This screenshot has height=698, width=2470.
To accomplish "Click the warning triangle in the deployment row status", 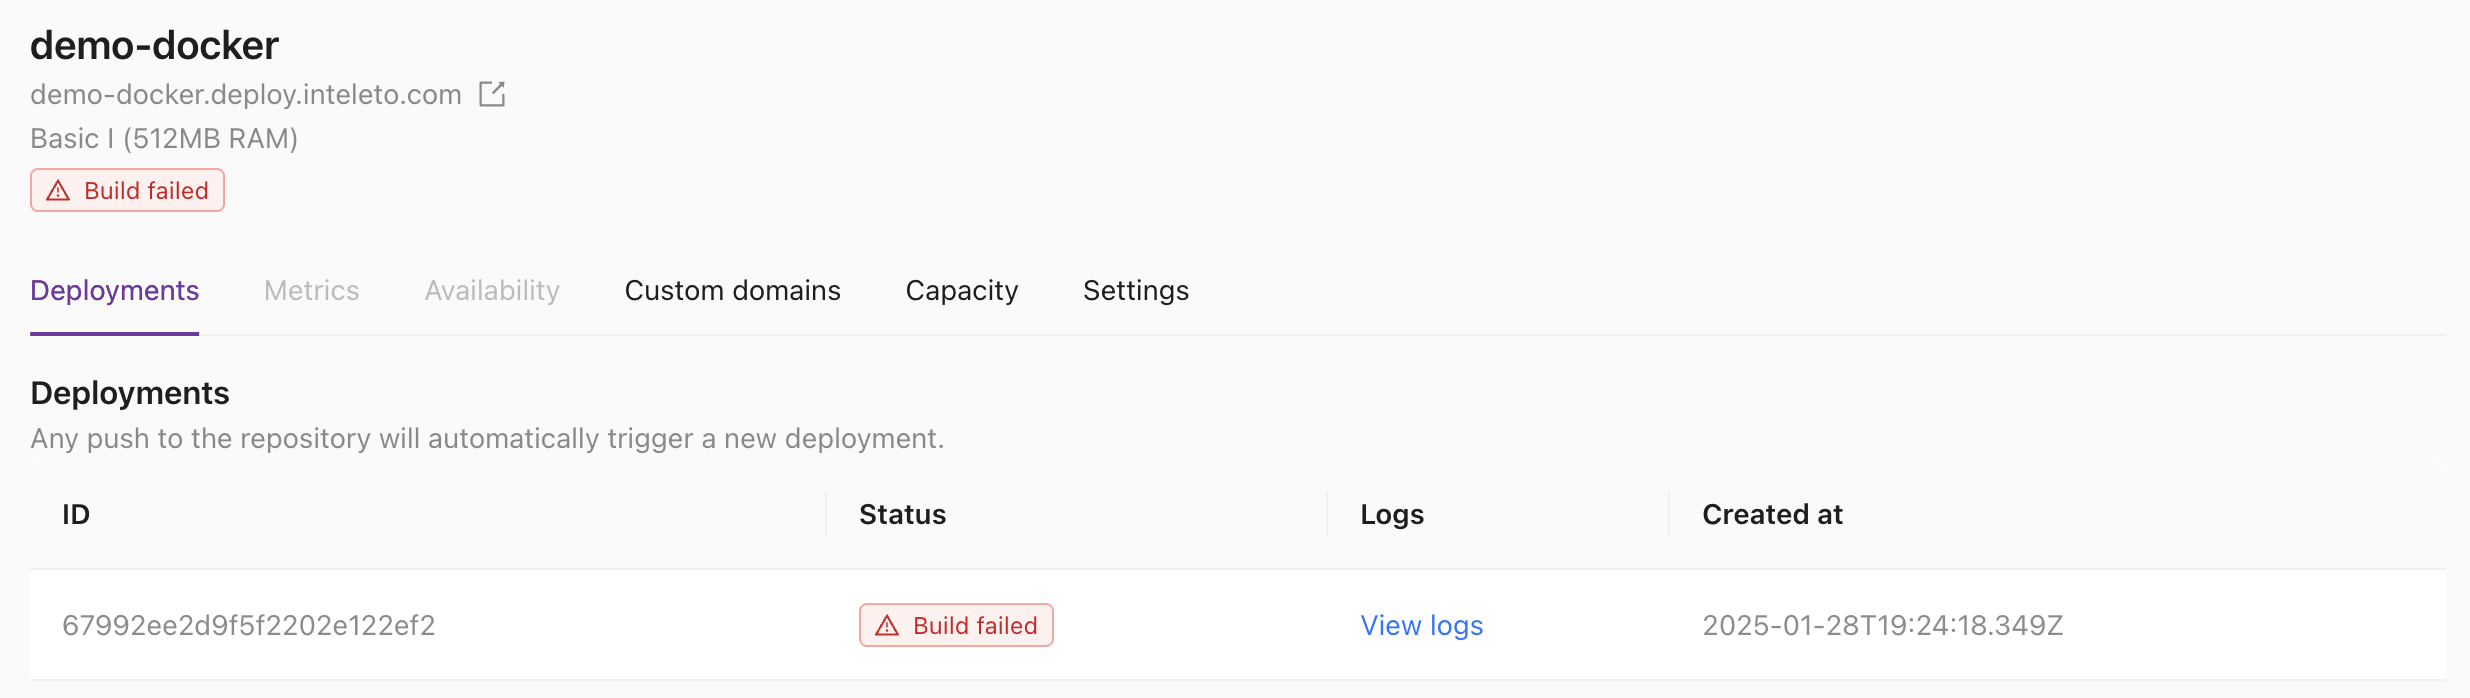I will pyautogui.click(x=885, y=625).
